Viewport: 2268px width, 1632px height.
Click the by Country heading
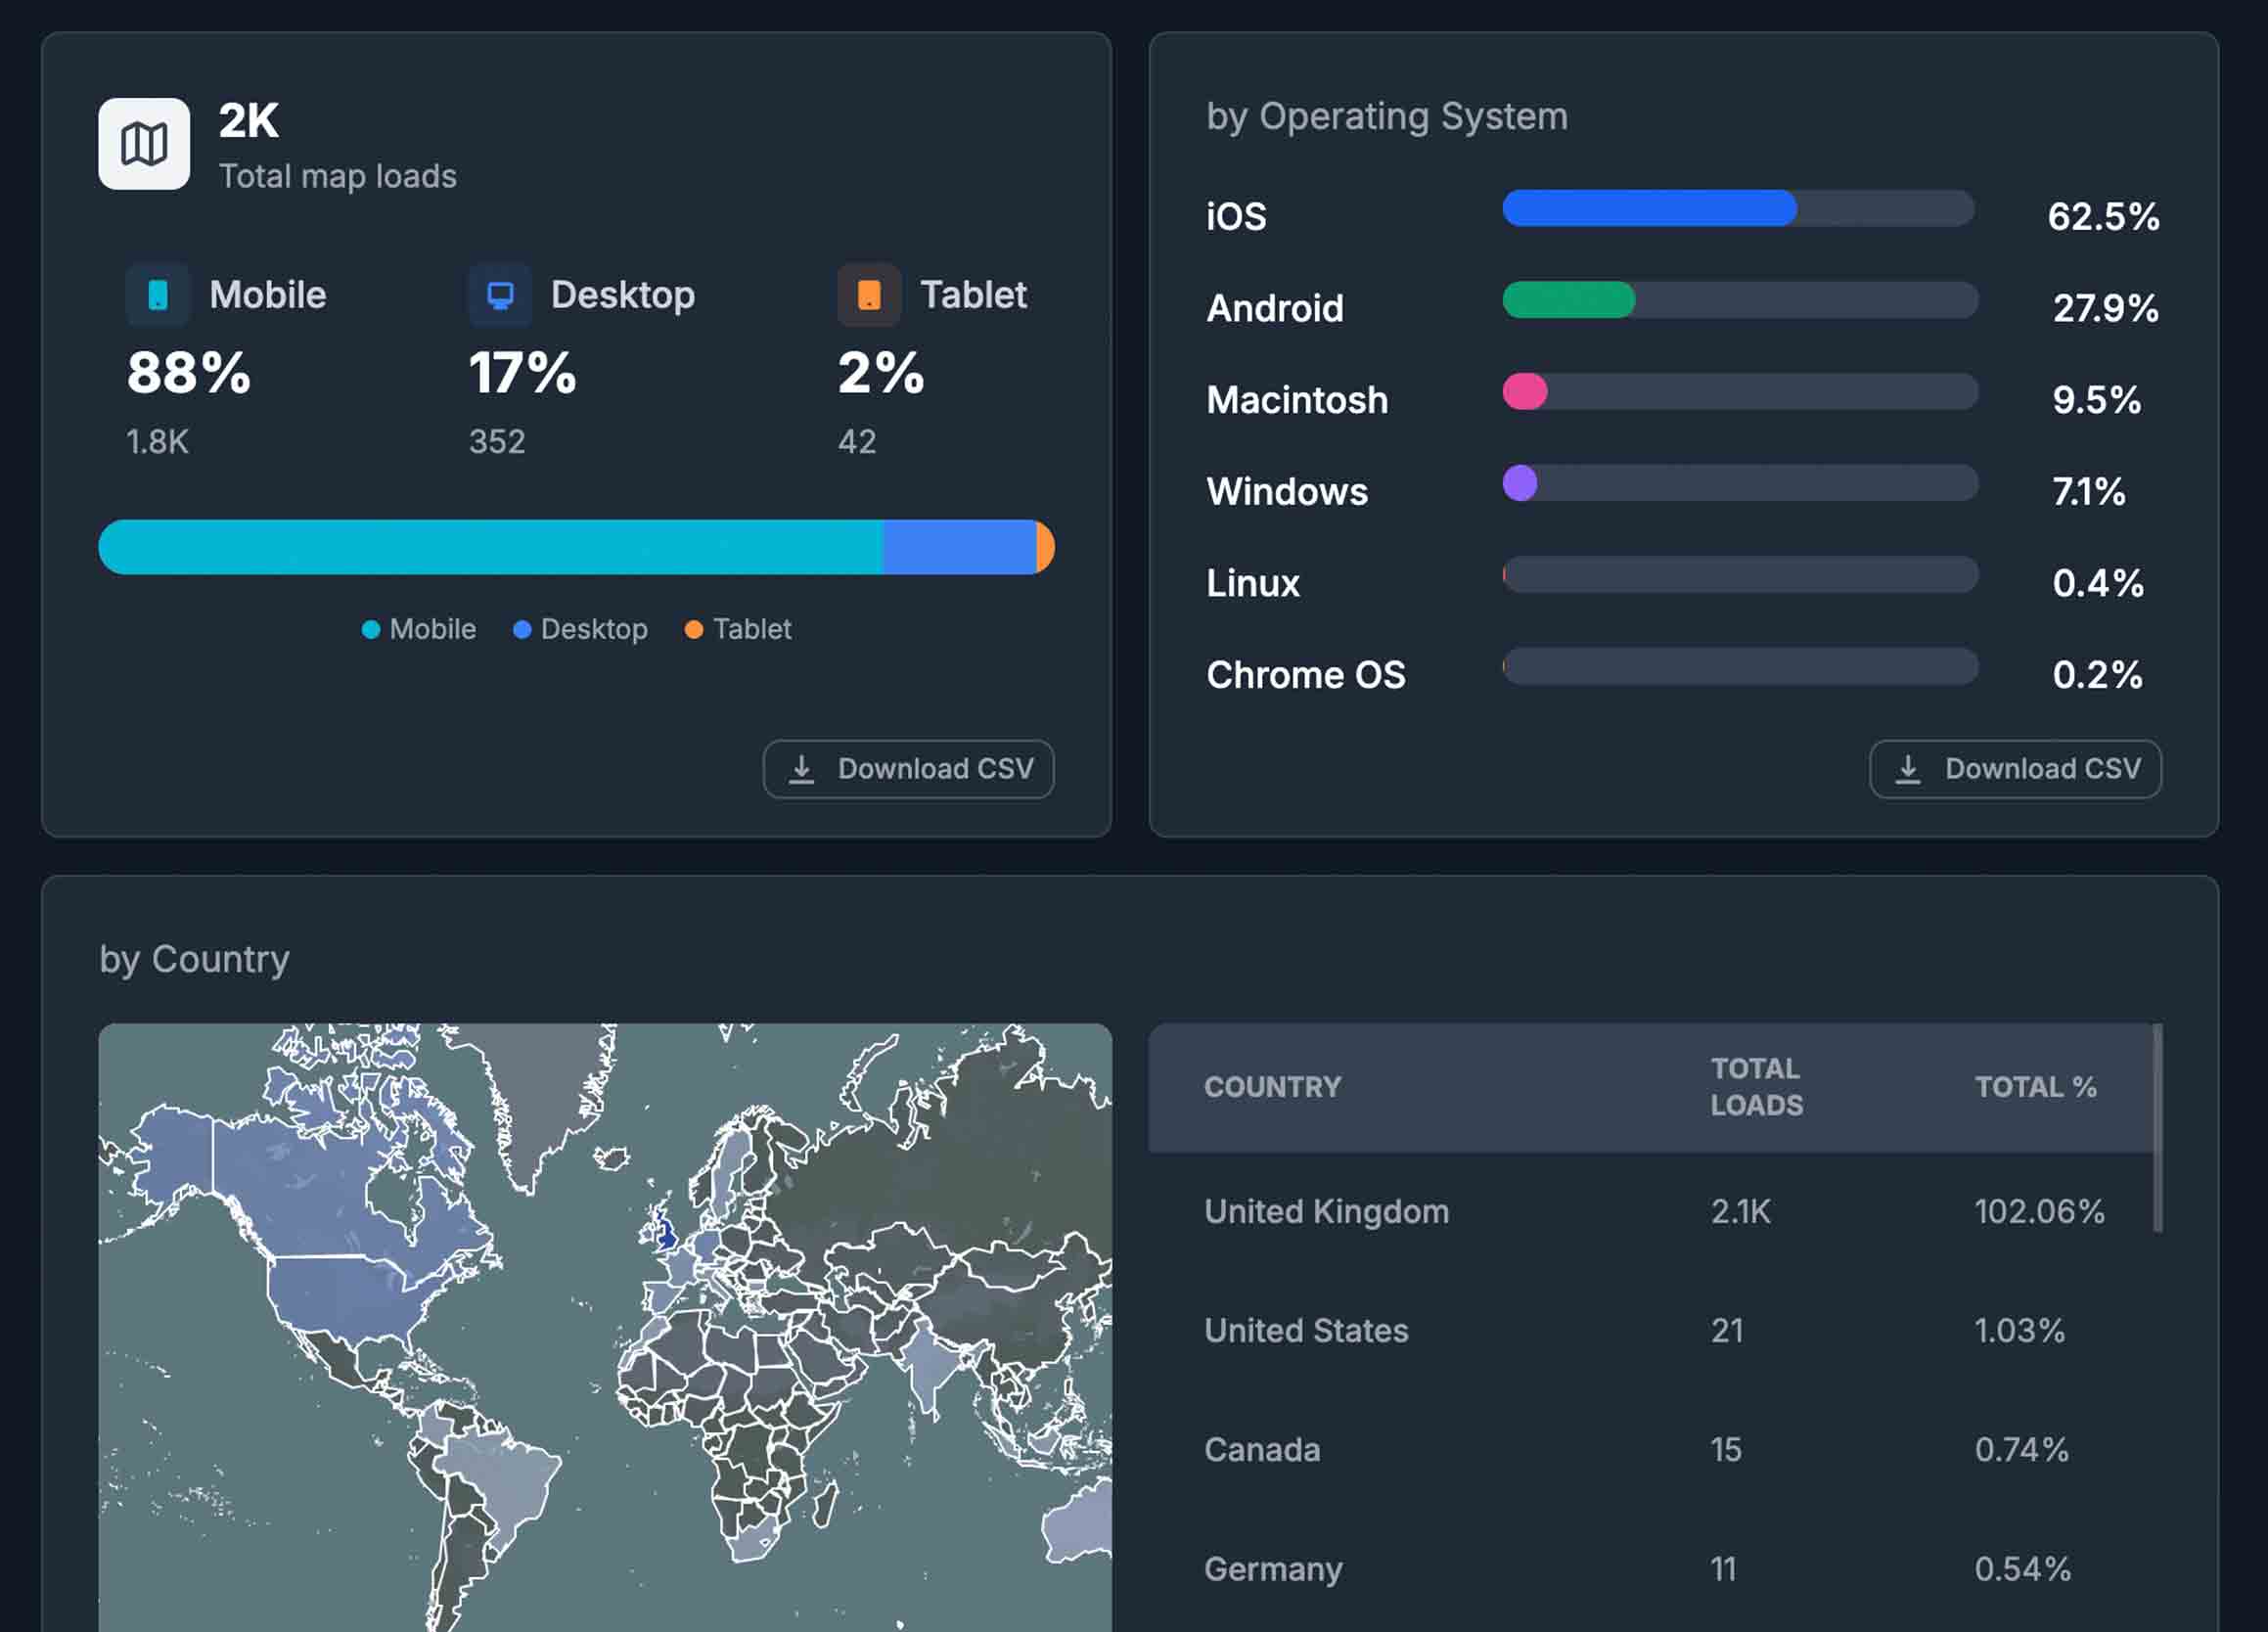[x=194, y=960]
